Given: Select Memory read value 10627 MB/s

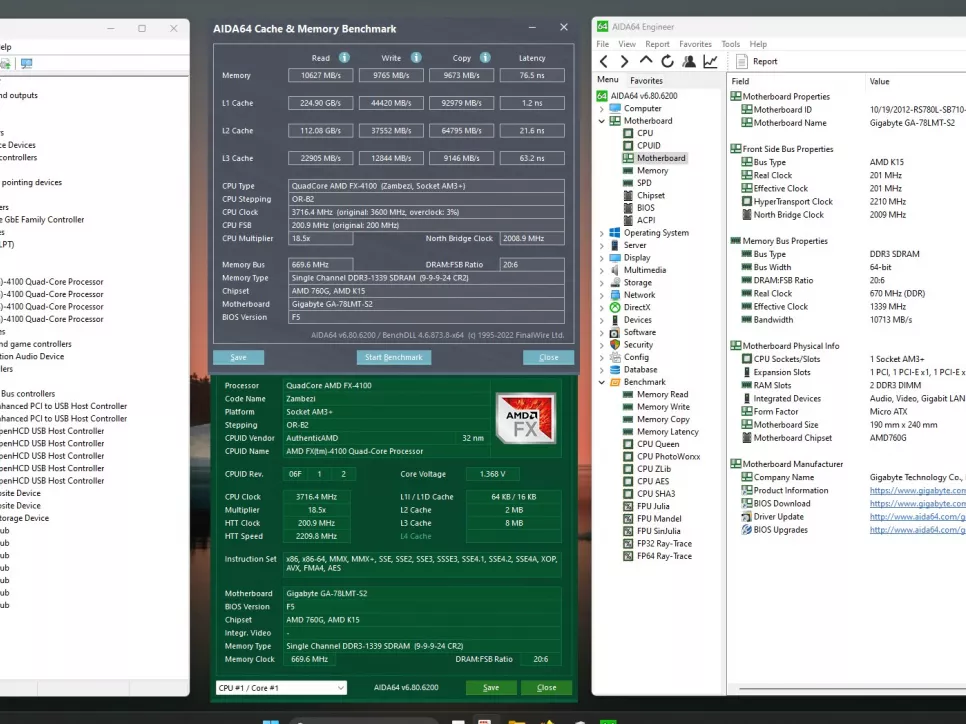Looking at the screenshot, I should pyautogui.click(x=320, y=75).
